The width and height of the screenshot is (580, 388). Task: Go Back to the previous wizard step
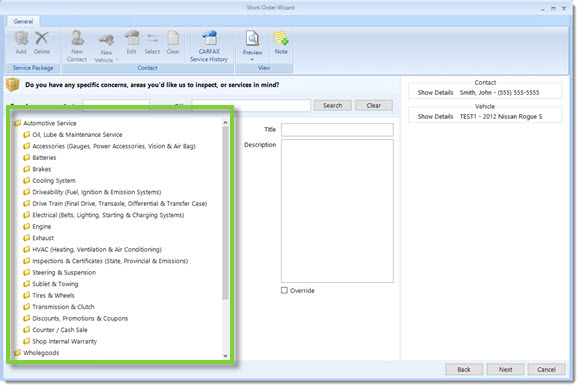coord(464,369)
